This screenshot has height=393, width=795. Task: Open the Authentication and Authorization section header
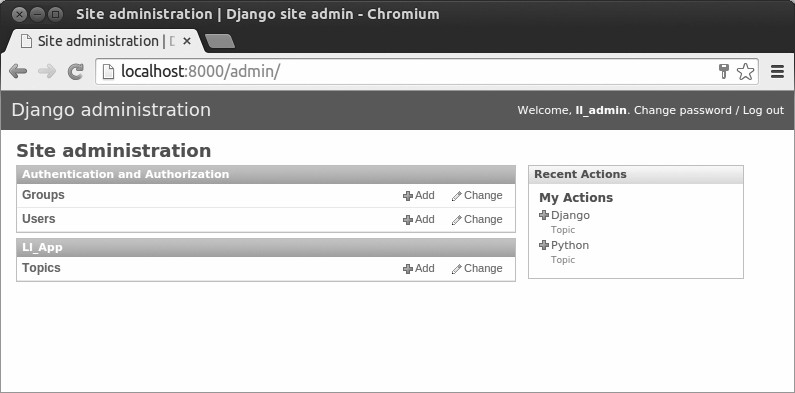point(125,174)
